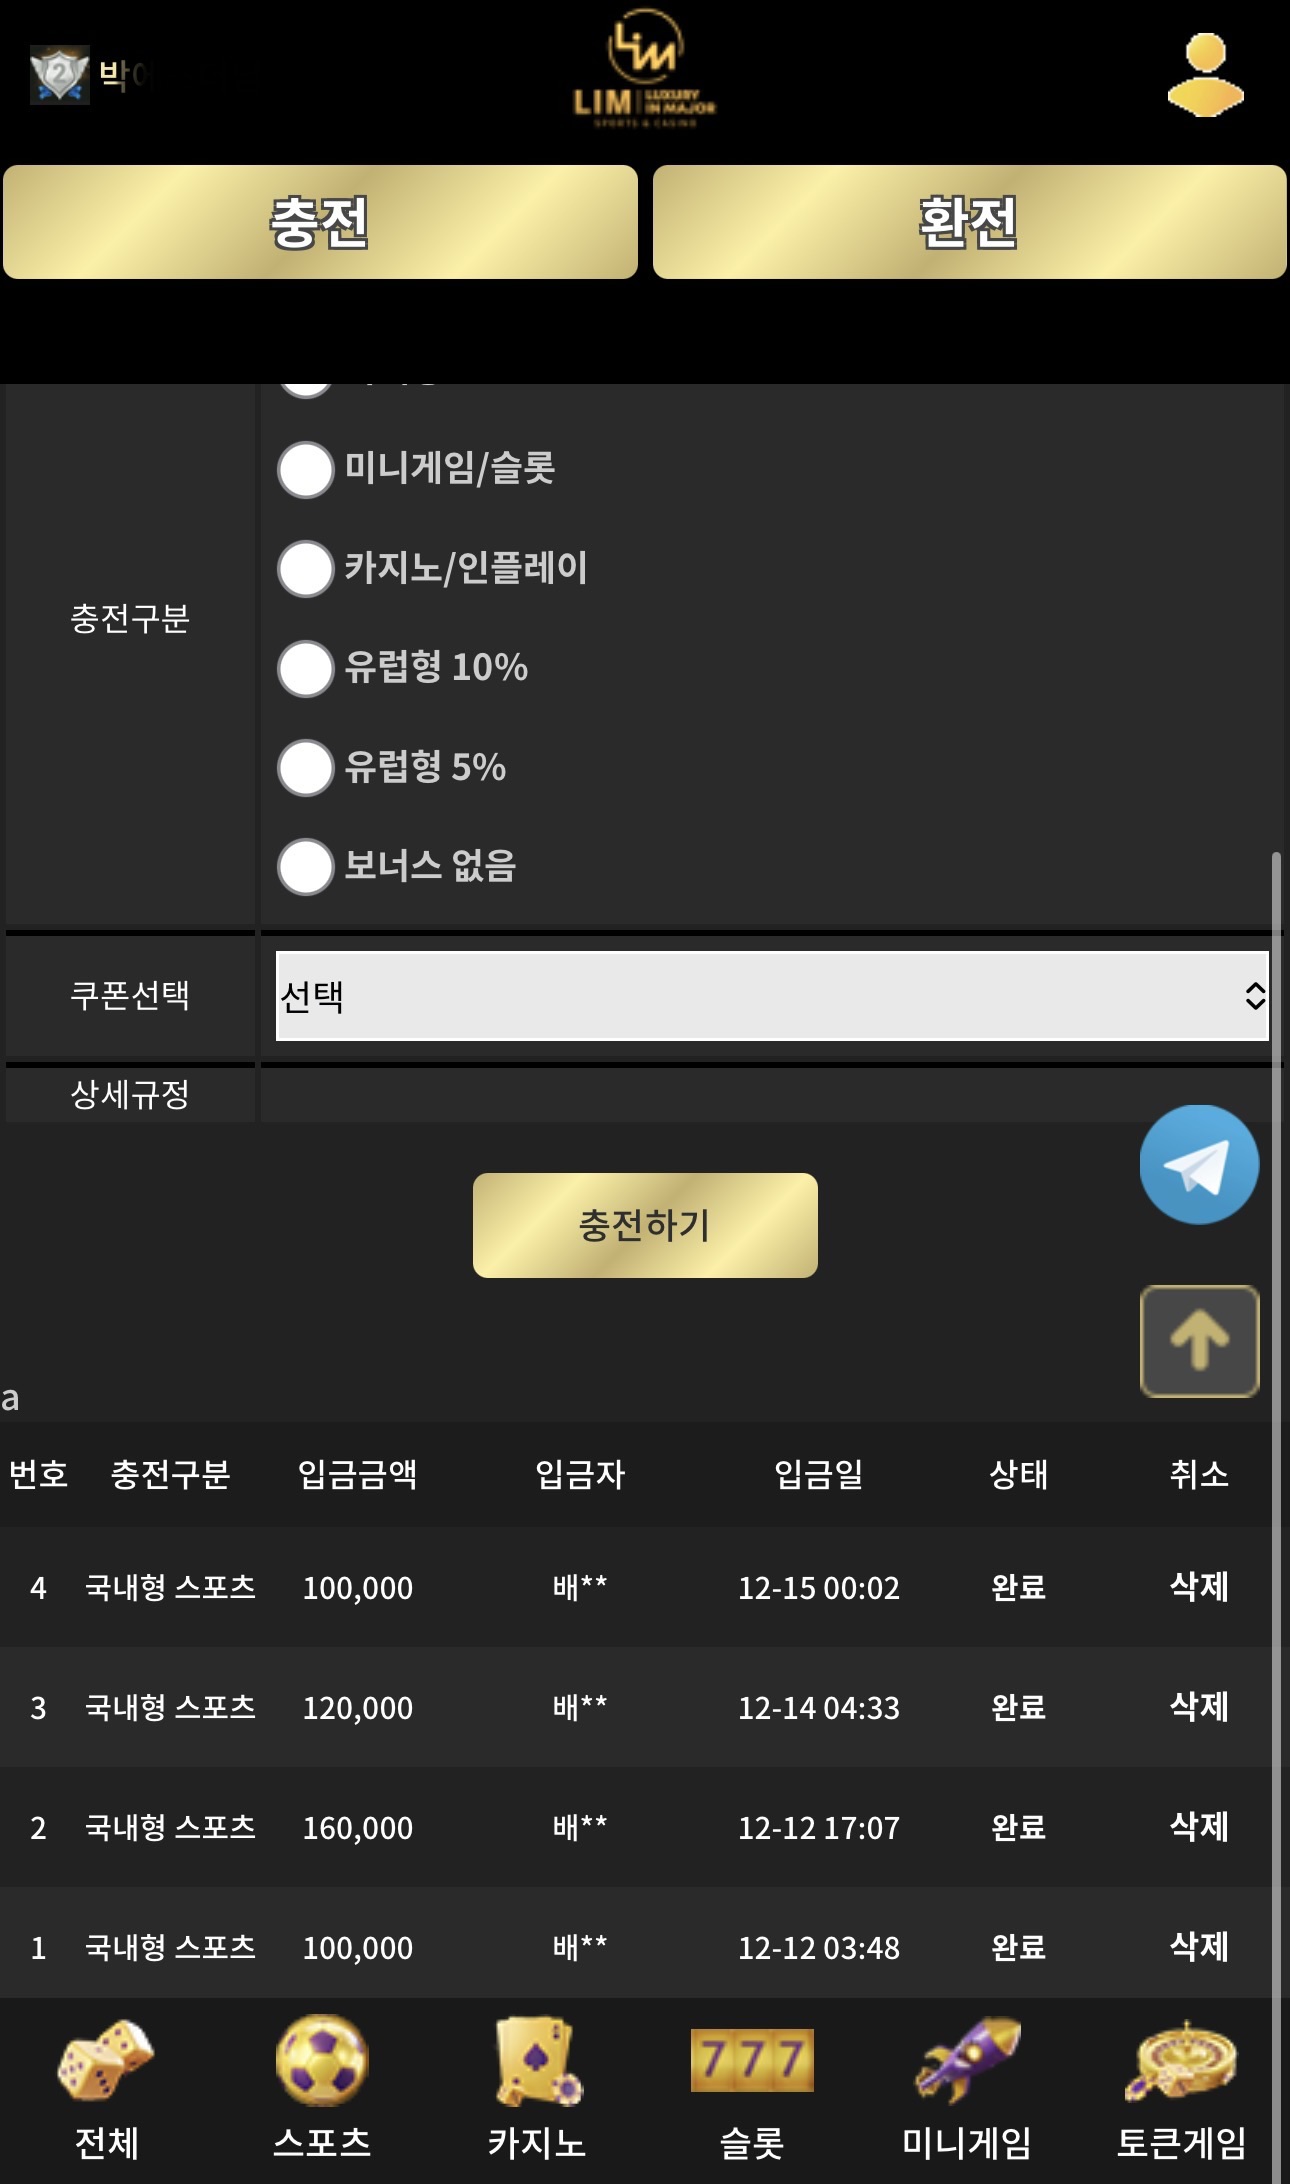Open Telegram support chat bubble
1290x2184 pixels.
click(1198, 1164)
